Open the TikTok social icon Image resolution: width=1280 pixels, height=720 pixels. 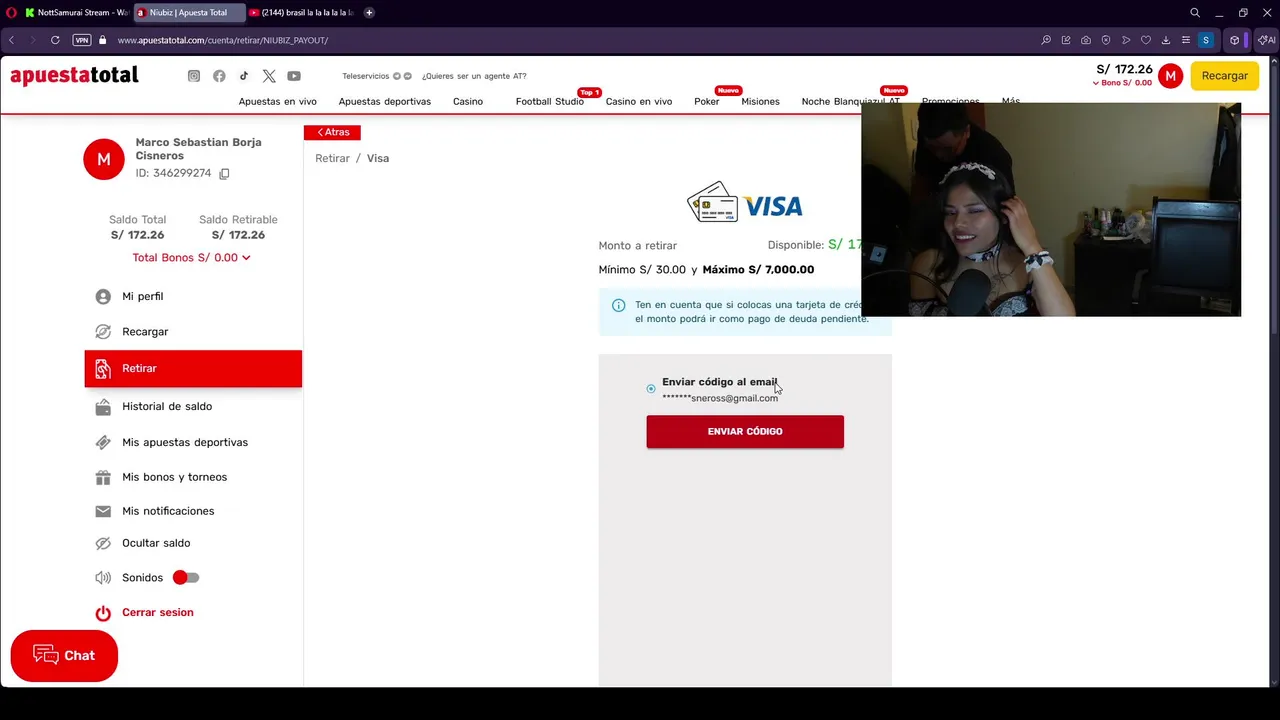(x=244, y=76)
